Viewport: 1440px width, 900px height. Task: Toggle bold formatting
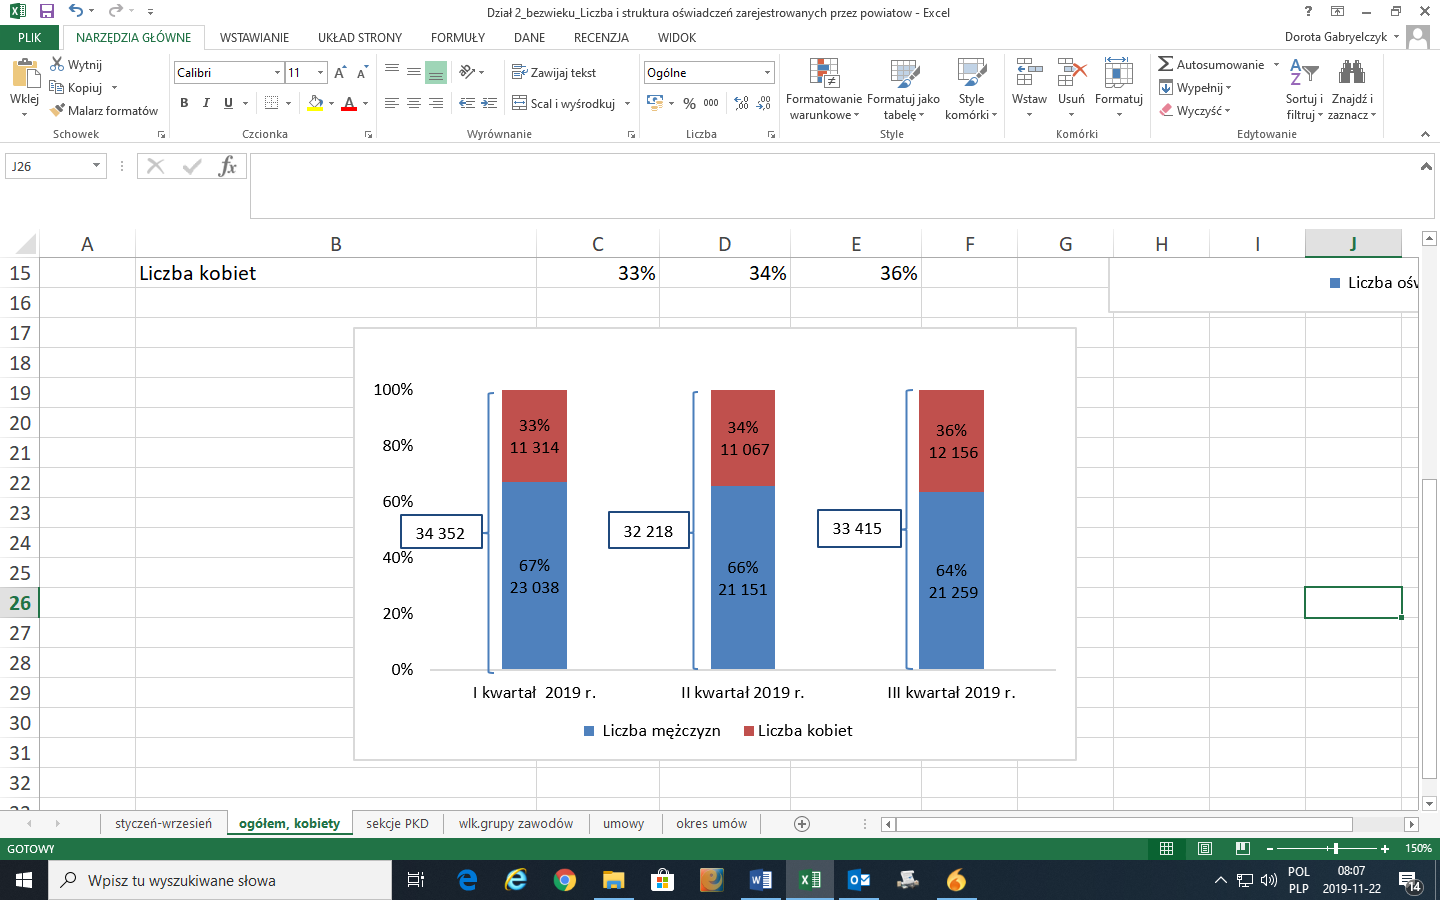coord(184,103)
